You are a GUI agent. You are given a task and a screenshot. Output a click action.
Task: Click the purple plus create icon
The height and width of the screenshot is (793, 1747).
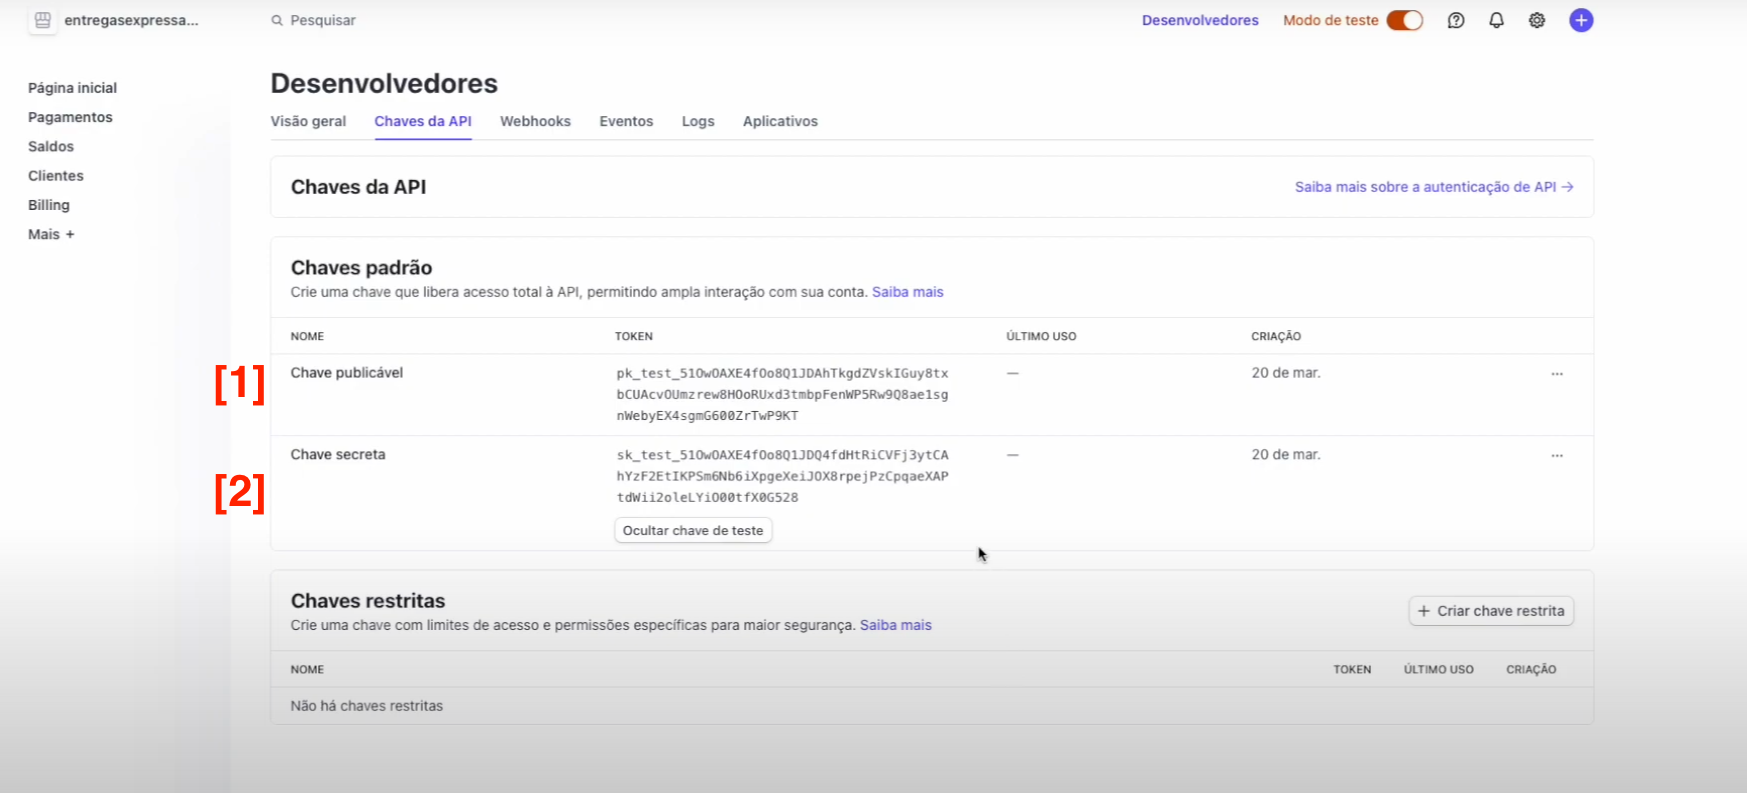coord(1581,20)
